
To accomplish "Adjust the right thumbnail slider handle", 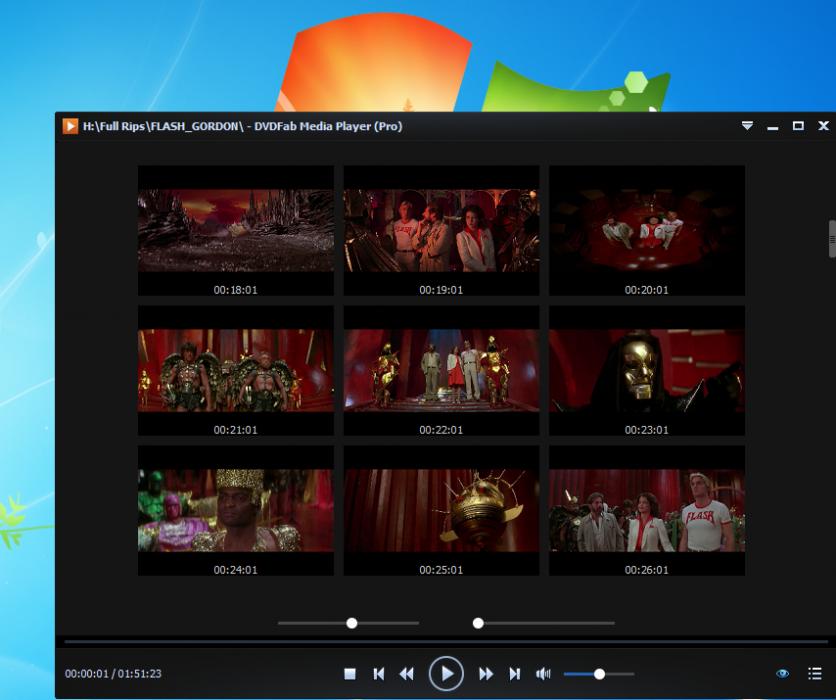I will pyautogui.click(x=478, y=623).
